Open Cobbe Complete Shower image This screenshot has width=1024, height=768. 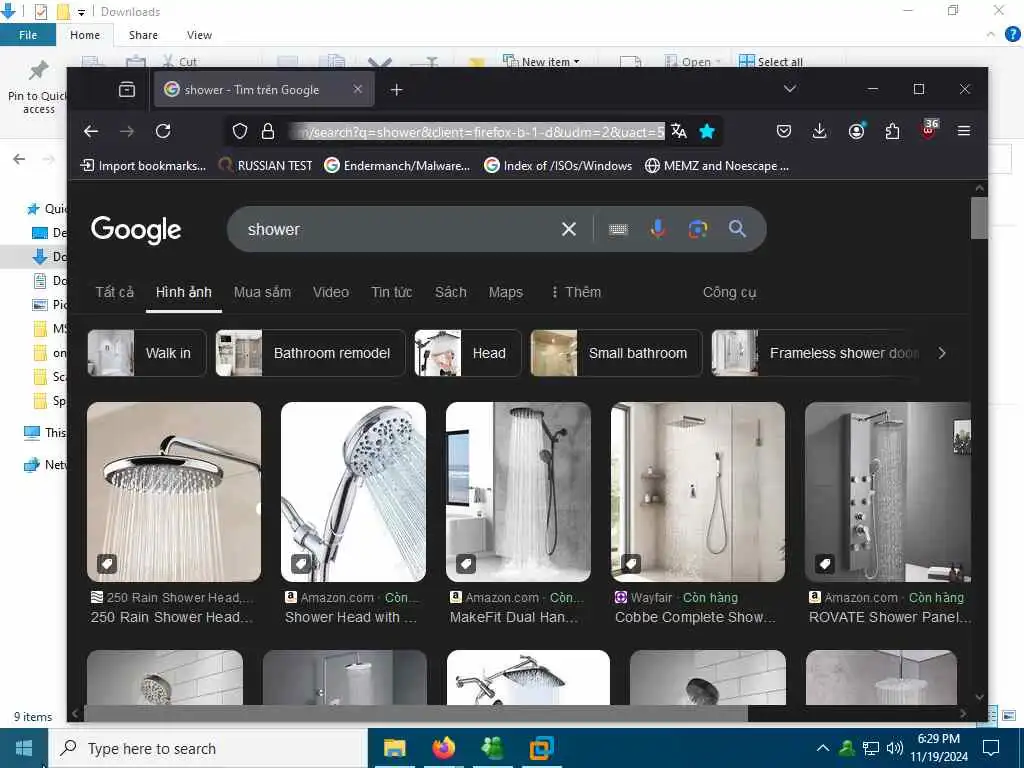point(697,492)
